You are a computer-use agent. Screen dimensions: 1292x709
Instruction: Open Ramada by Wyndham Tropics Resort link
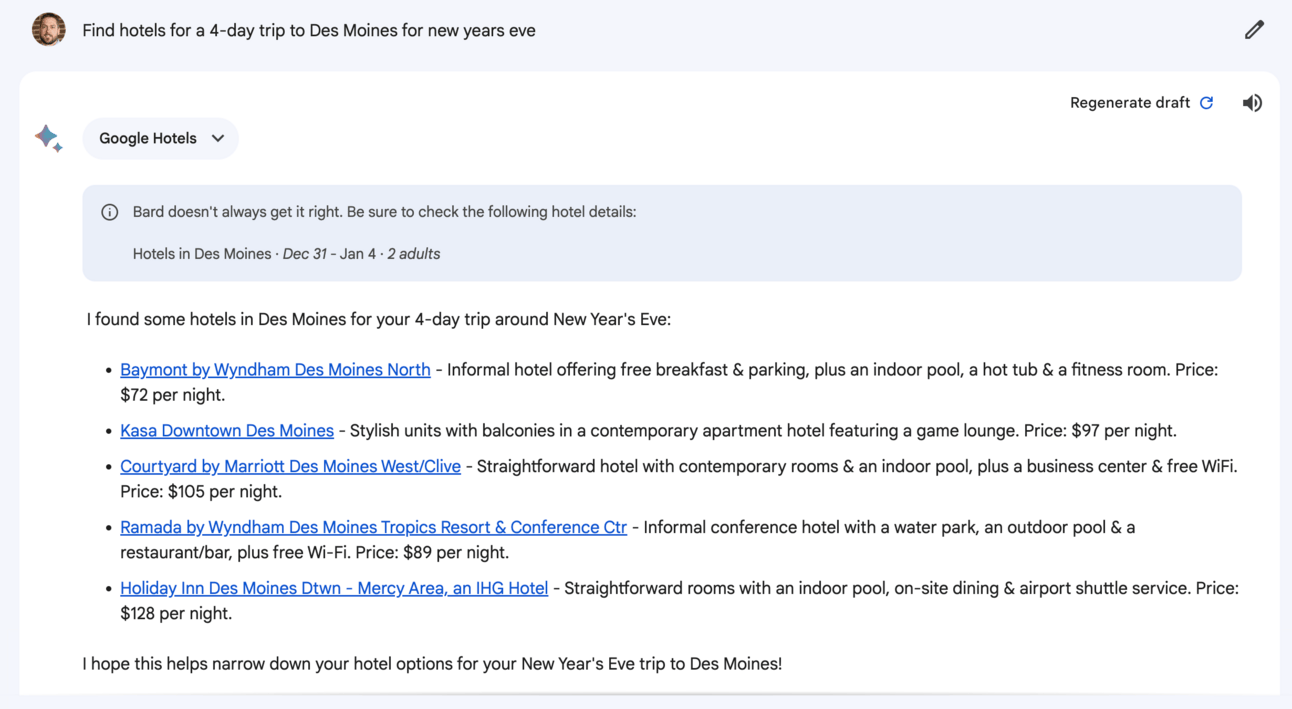tap(373, 527)
